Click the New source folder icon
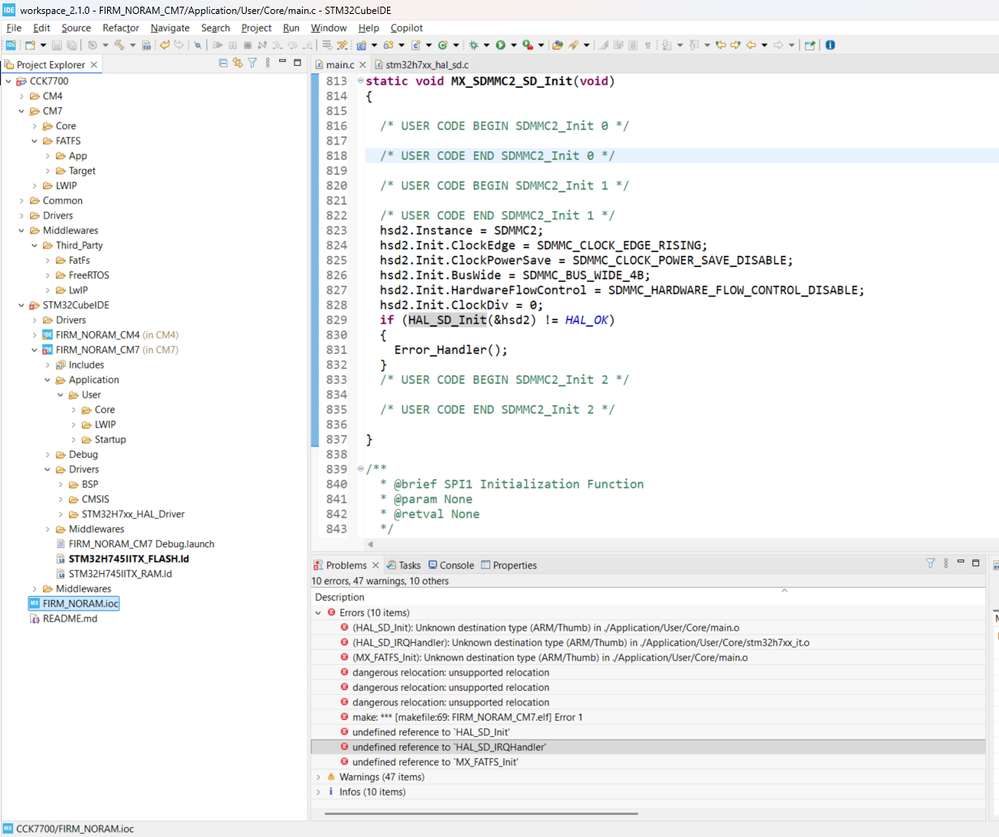 click(388, 45)
